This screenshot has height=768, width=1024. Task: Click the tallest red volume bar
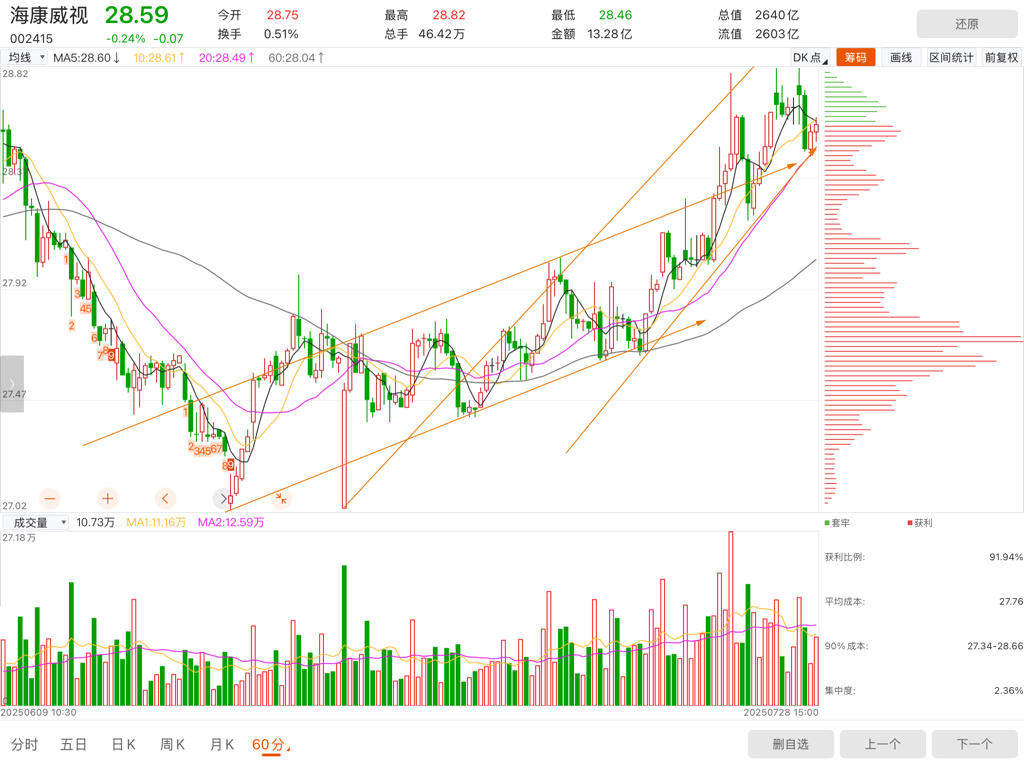[731, 618]
